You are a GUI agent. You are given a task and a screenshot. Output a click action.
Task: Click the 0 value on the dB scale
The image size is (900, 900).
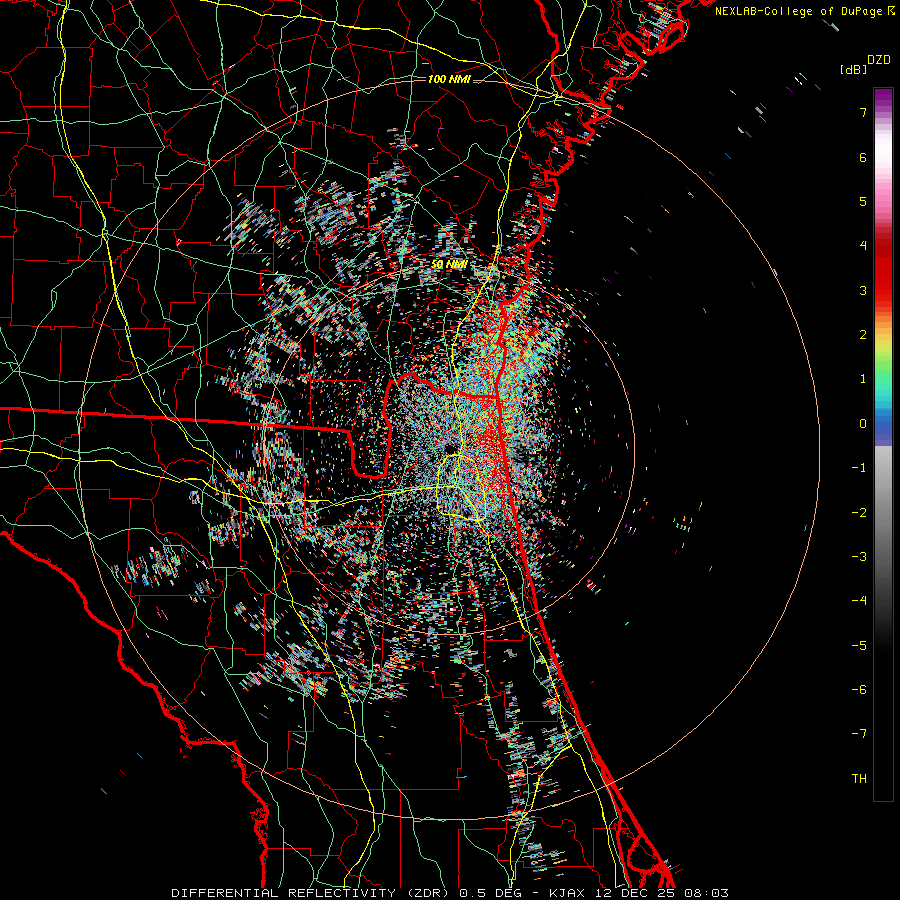pyautogui.click(x=863, y=424)
